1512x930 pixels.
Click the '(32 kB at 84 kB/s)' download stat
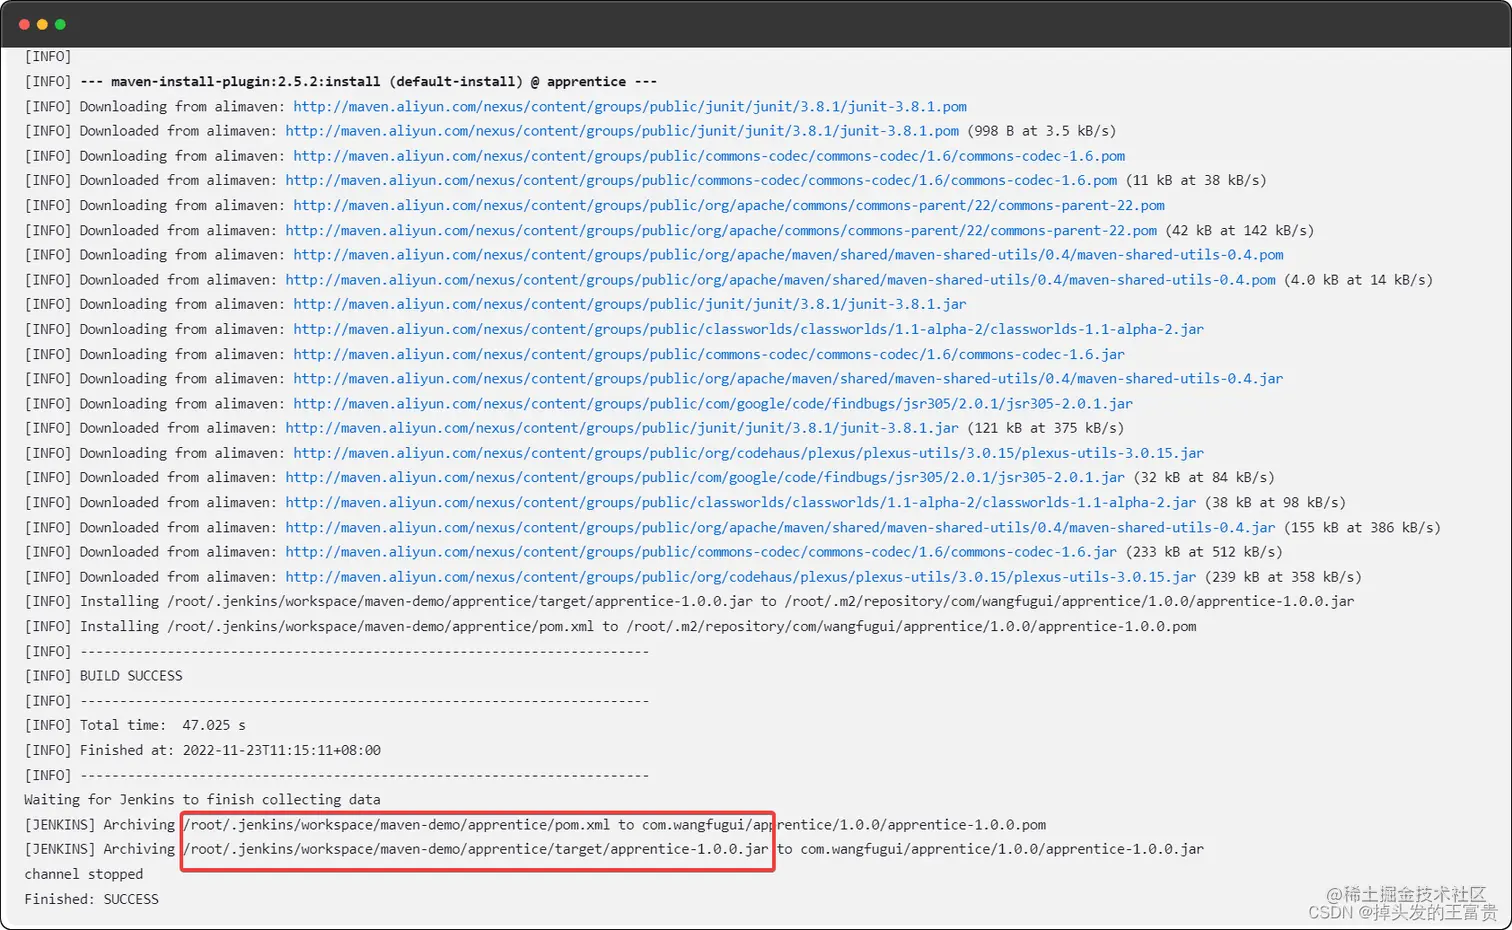1204,477
